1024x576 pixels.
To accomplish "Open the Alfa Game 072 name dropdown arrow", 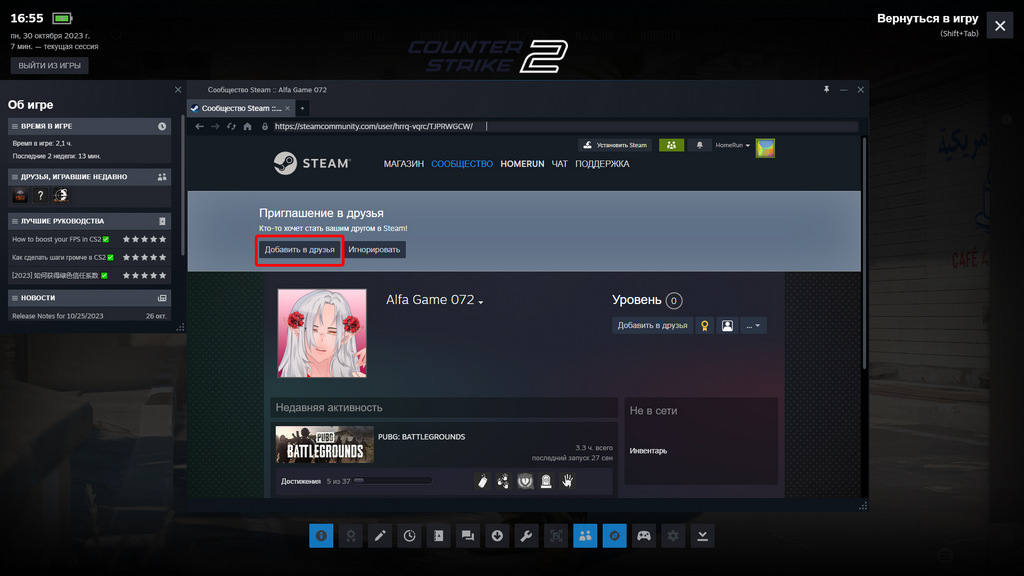I will pos(481,303).
